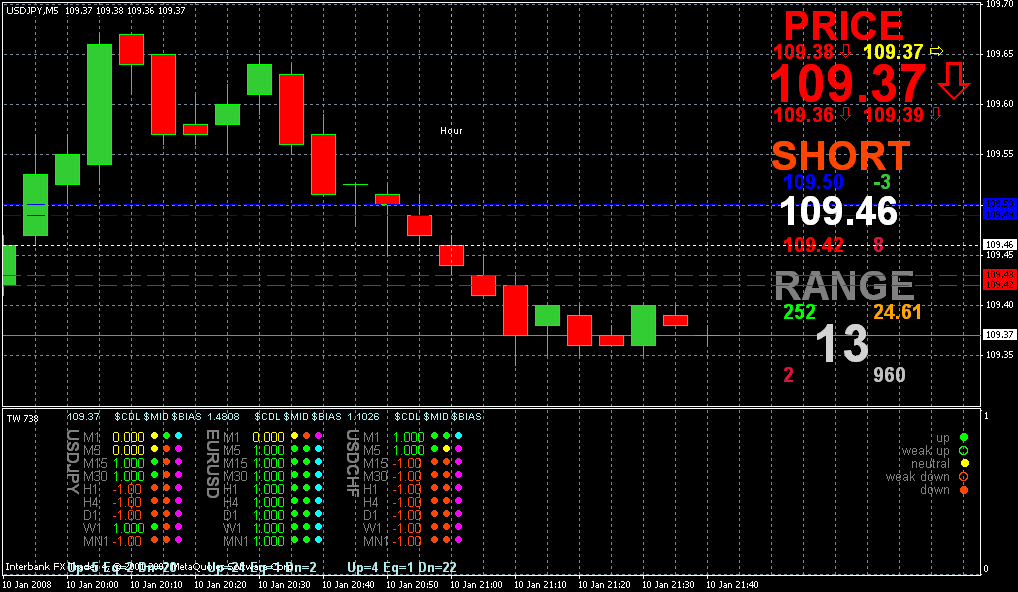Viewport: 1018px width, 592px height.
Task: Select EURUSD H4 green $CDL dot
Action: (x=295, y=501)
